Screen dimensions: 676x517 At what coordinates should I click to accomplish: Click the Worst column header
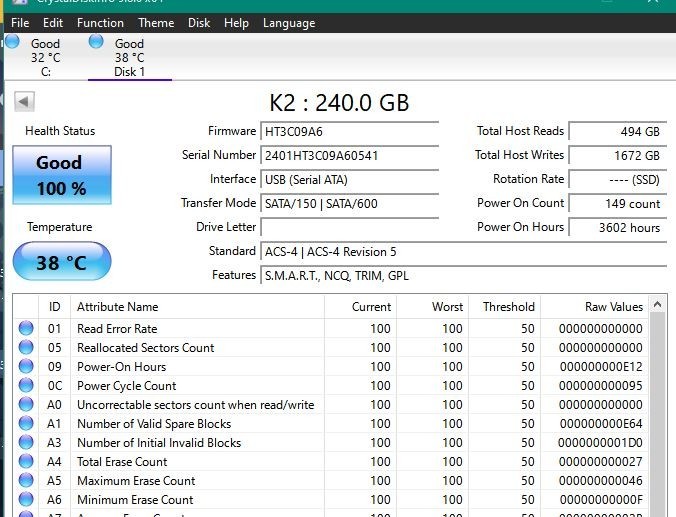pyautogui.click(x=432, y=307)
